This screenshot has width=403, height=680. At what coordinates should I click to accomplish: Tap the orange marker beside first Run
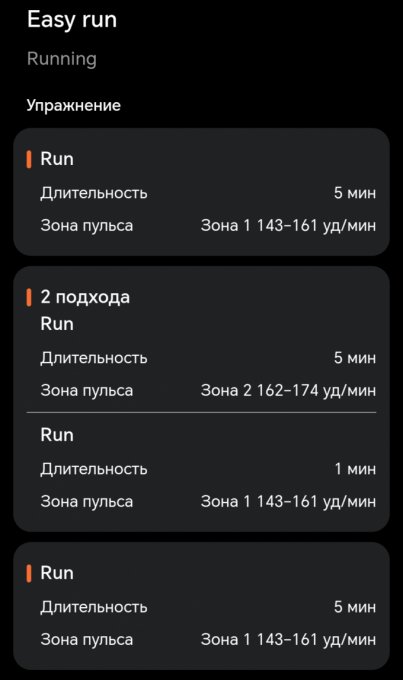tap(29, 159)
